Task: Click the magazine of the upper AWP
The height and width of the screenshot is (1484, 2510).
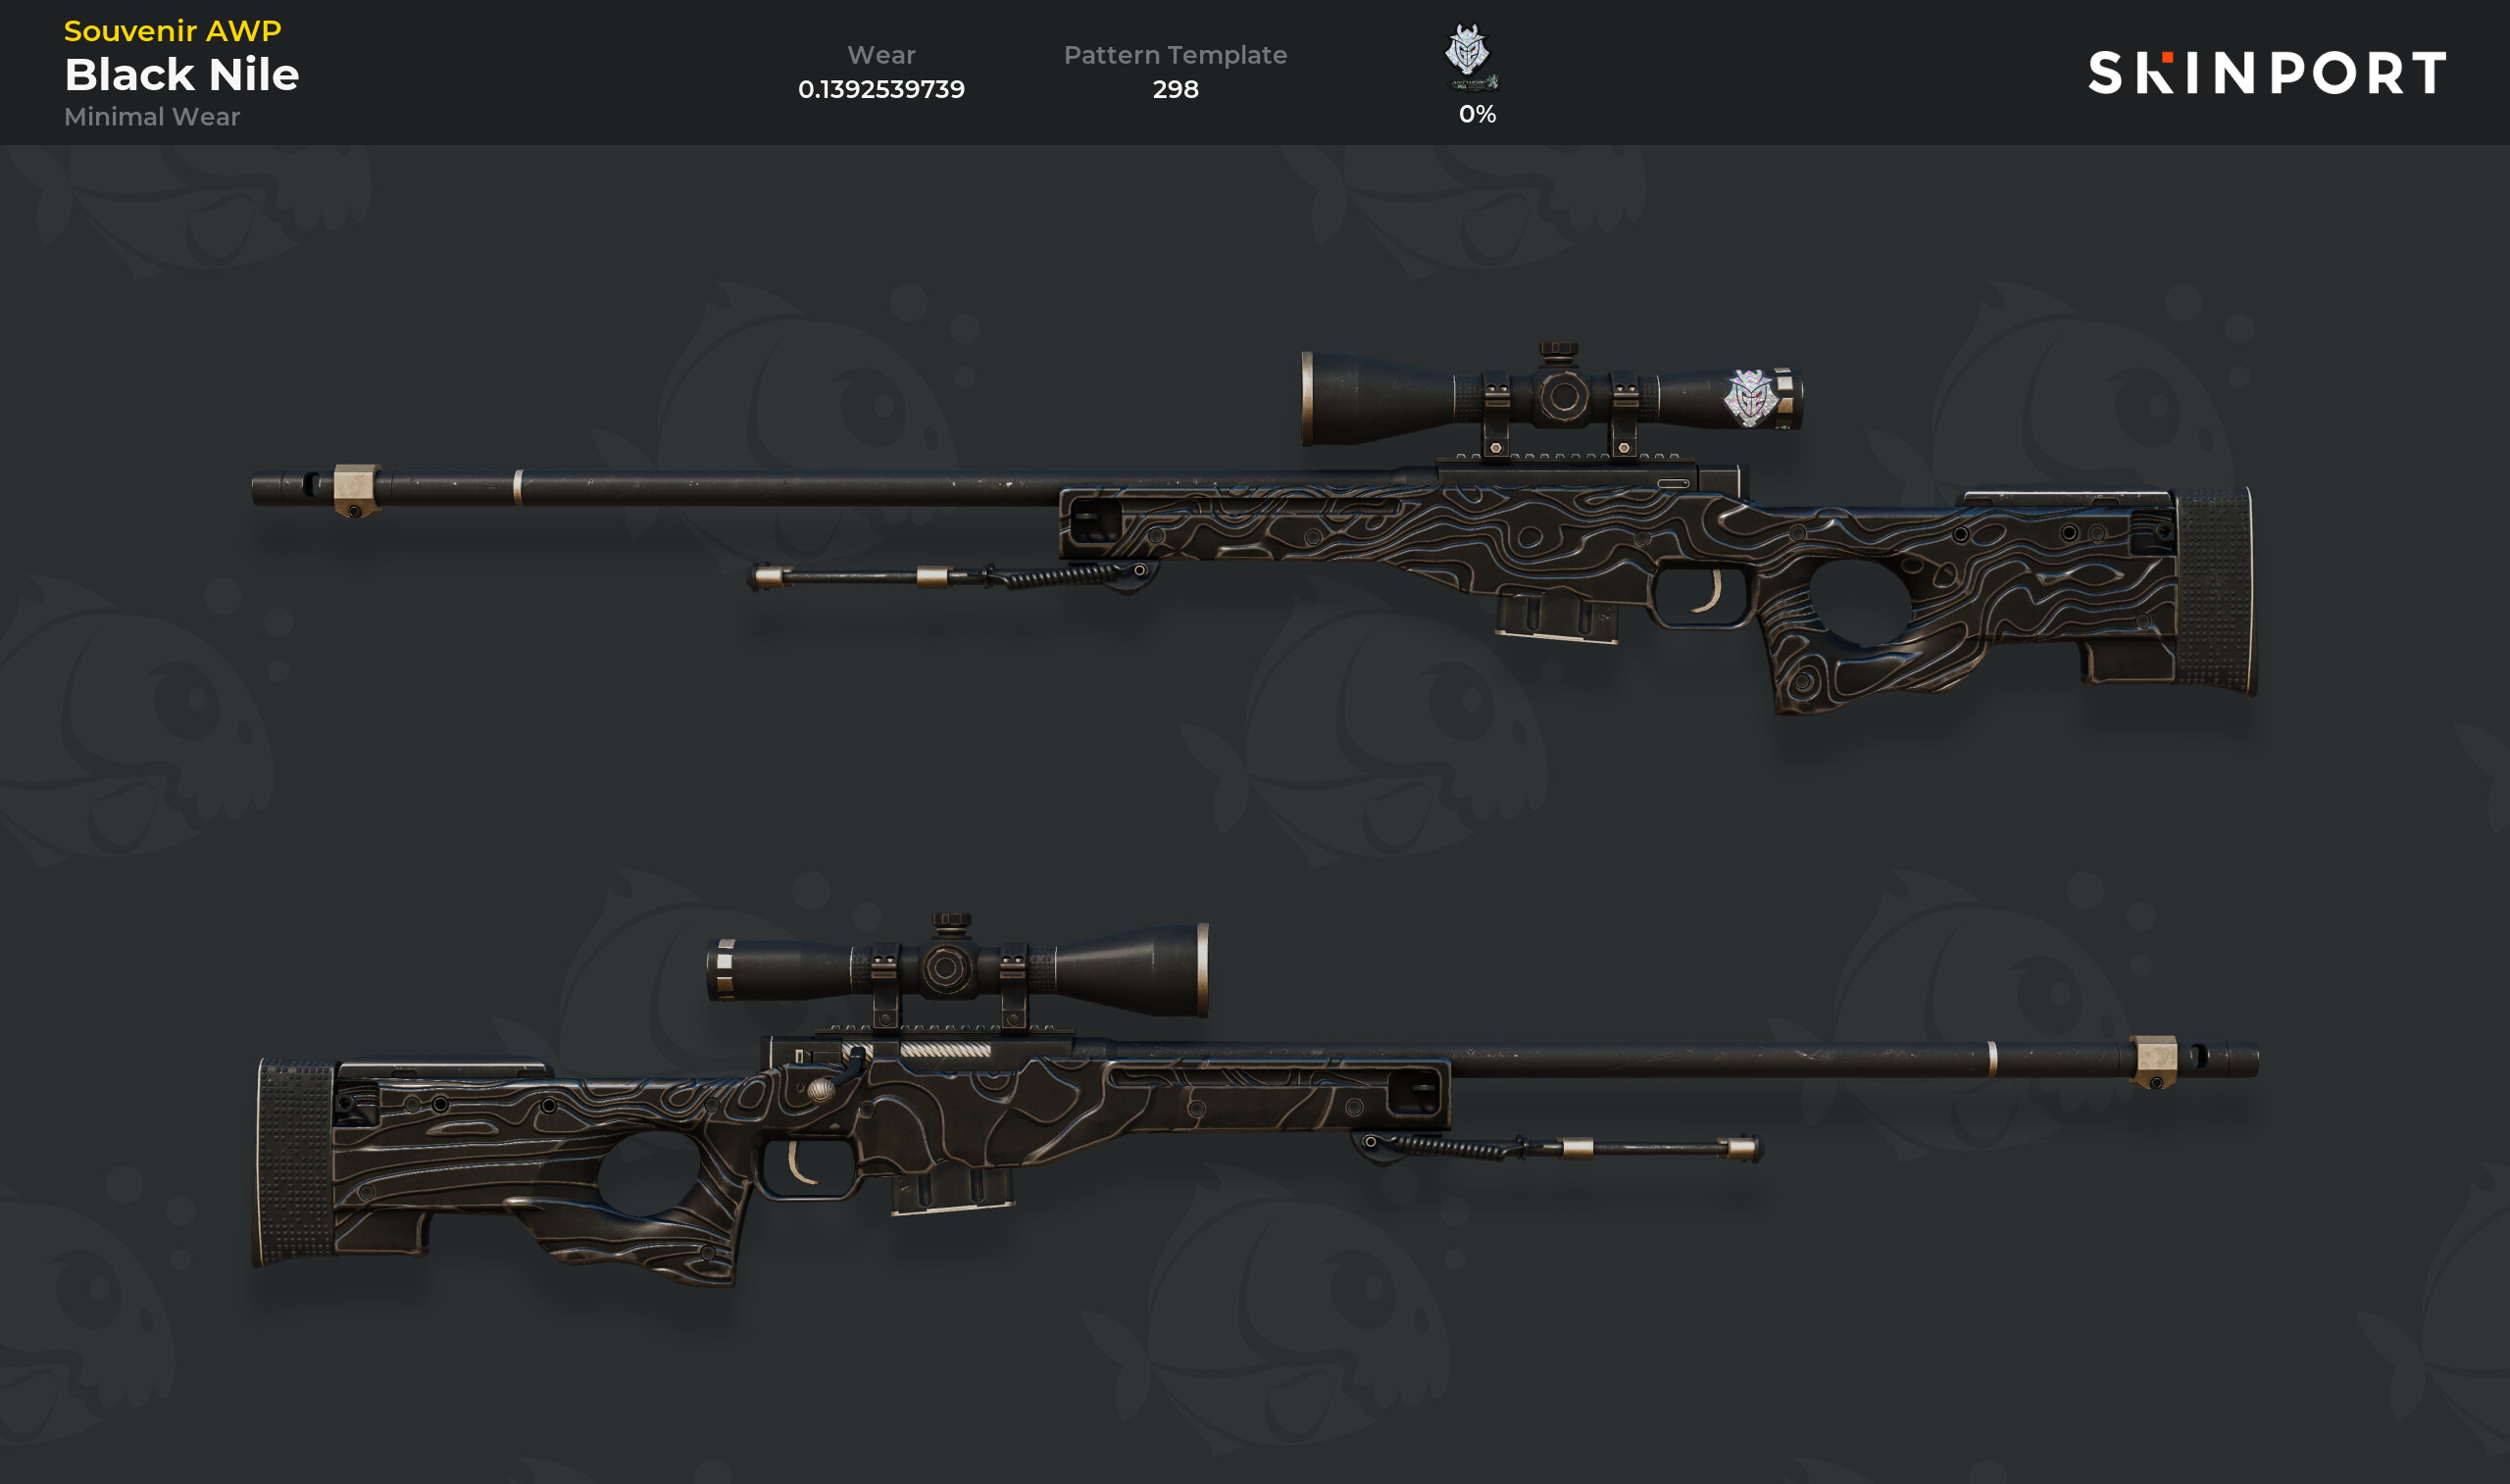Action: 1556,617
